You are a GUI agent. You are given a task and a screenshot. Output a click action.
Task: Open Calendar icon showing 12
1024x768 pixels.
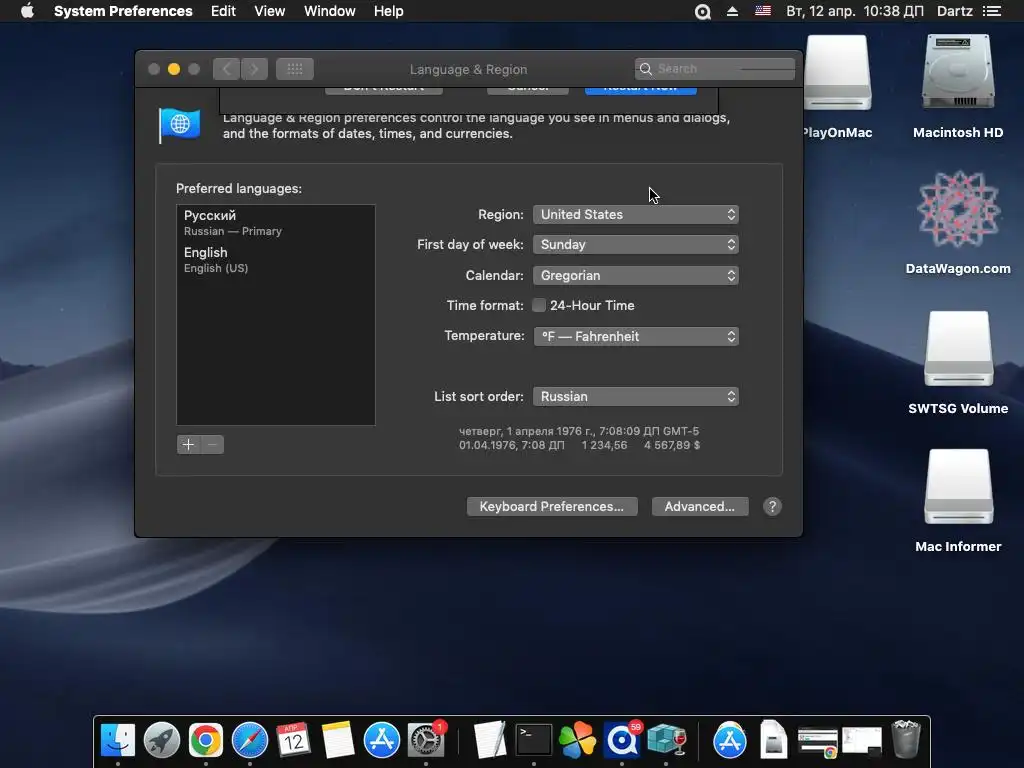[x=293, y=740]
